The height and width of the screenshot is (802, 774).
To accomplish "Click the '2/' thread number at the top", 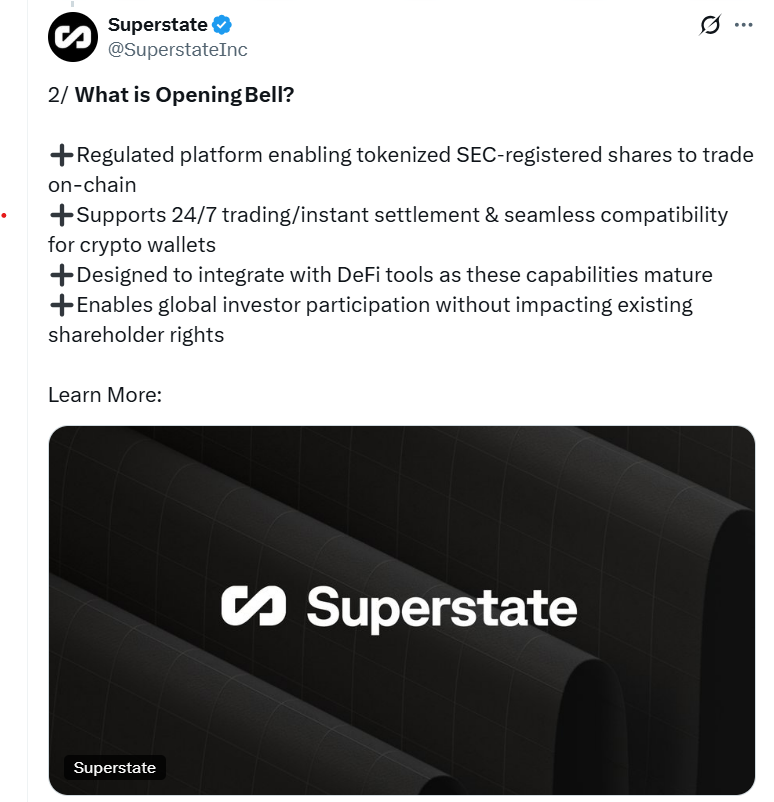I will (56, 94).
